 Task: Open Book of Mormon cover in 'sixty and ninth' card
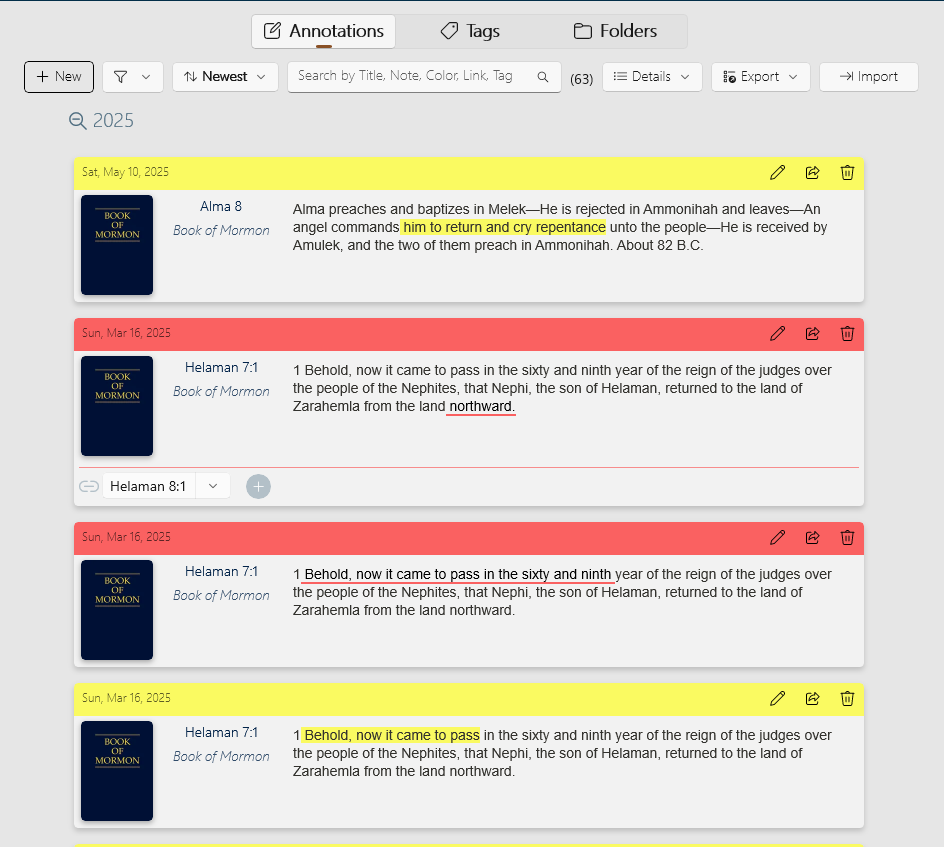117,610
